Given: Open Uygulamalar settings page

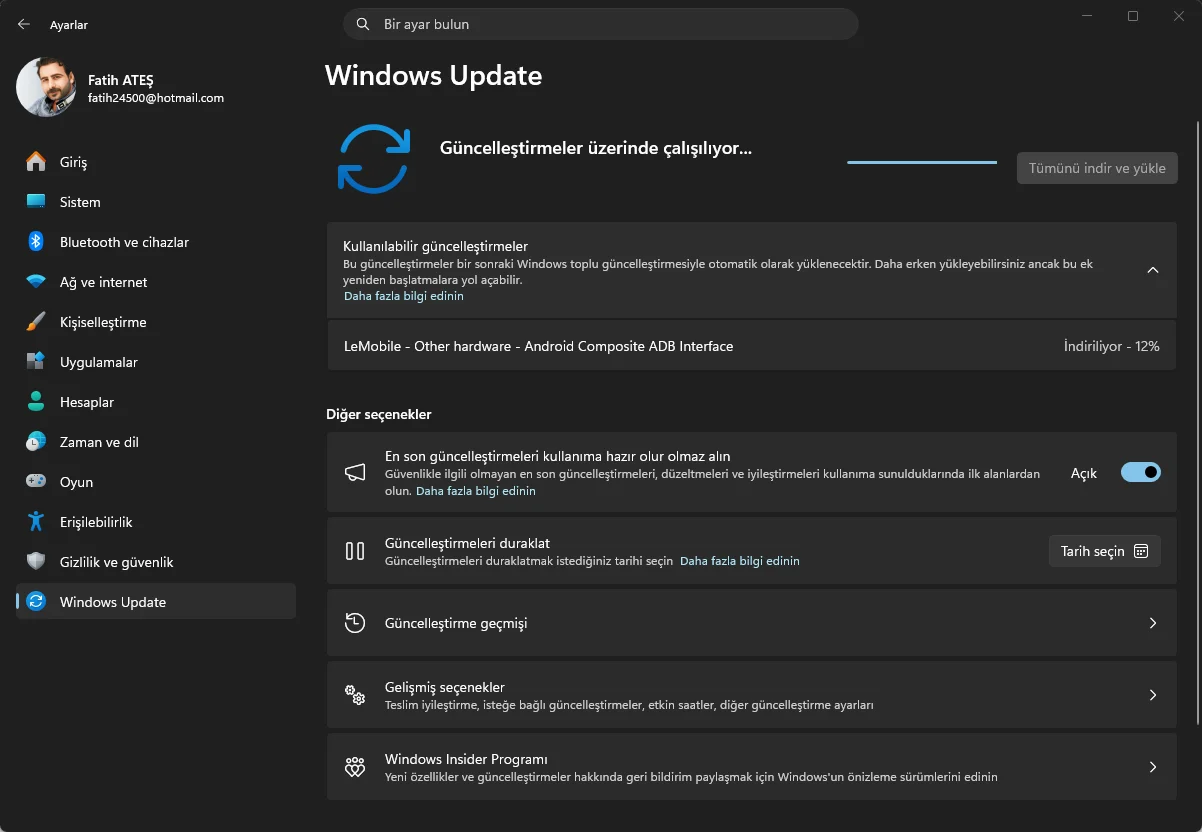Looking at the screenshot, I should point(156,362).
